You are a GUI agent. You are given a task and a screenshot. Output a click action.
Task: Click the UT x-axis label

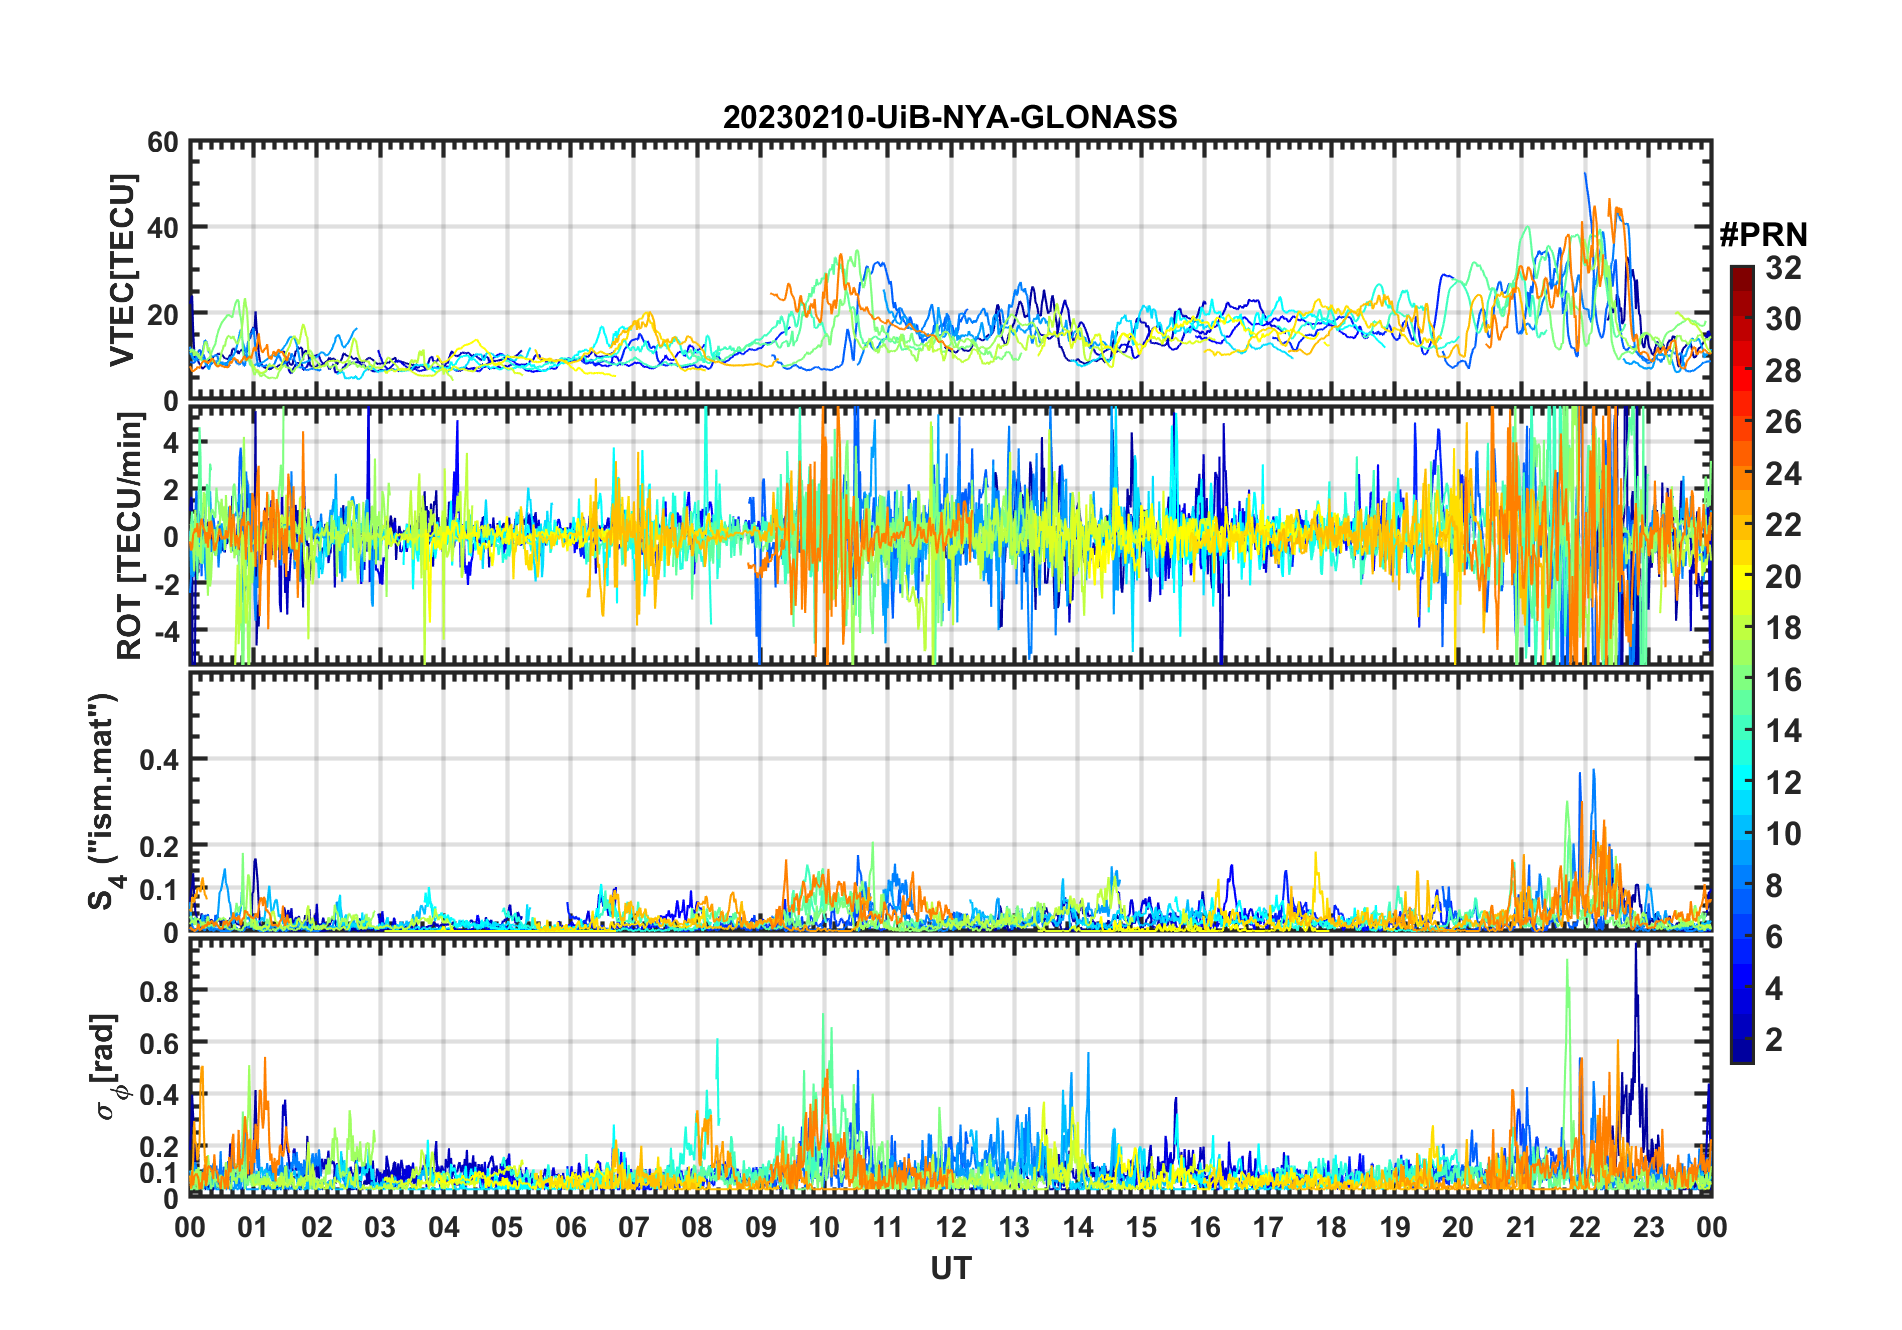point(951,1269)
